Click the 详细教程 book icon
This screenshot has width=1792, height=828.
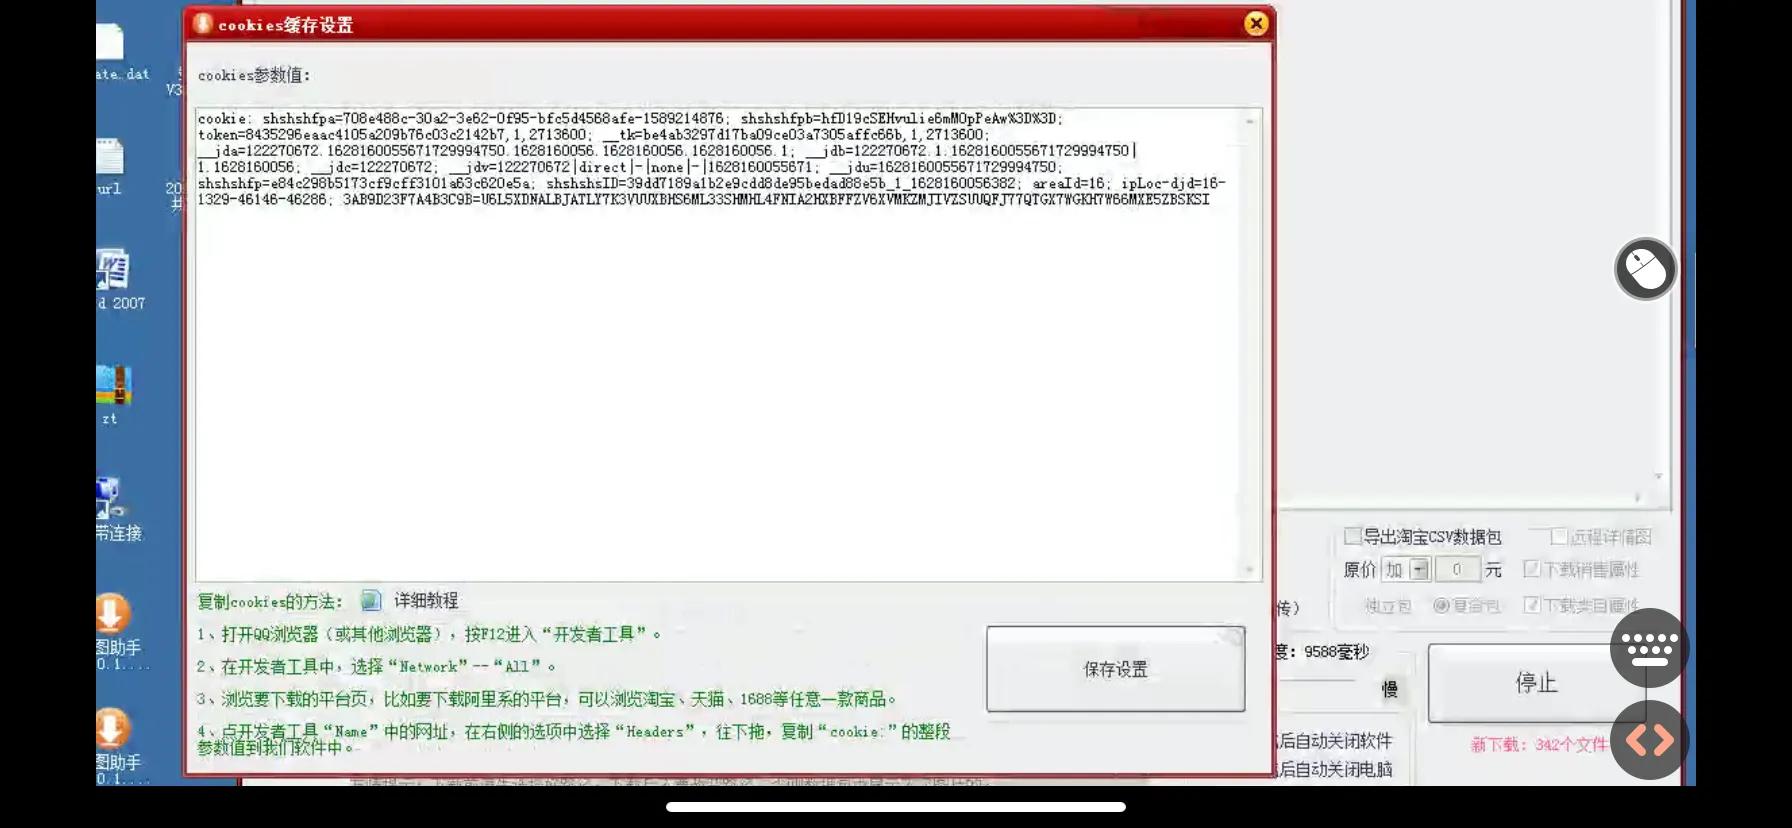coord(371,600)
